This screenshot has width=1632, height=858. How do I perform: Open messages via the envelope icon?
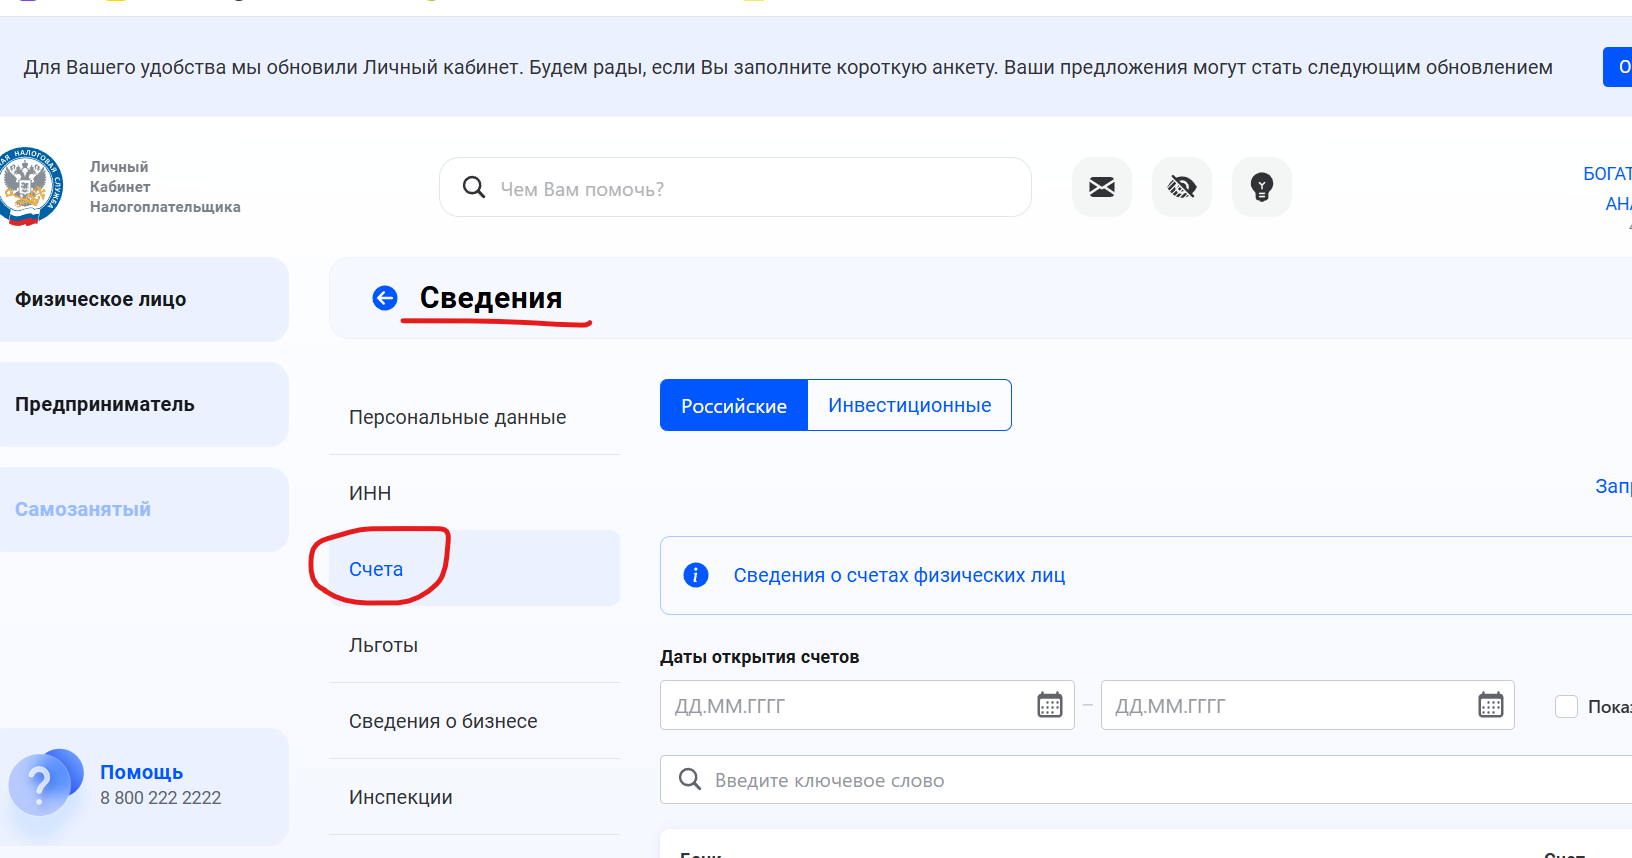tap(1101, 187)
